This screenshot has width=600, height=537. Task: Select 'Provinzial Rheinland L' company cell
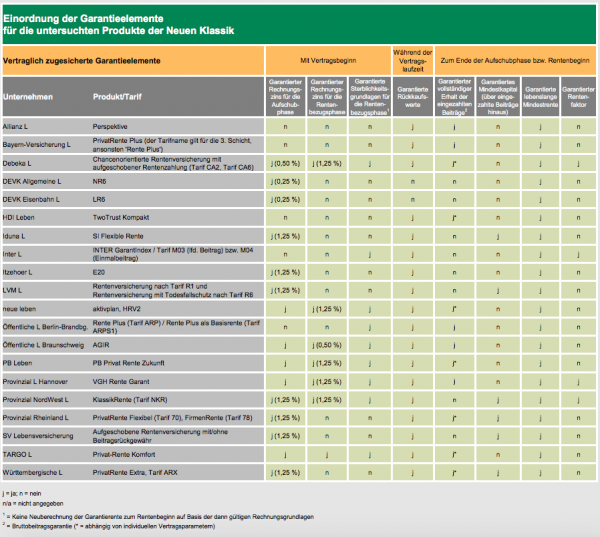(x=36, y=418)
